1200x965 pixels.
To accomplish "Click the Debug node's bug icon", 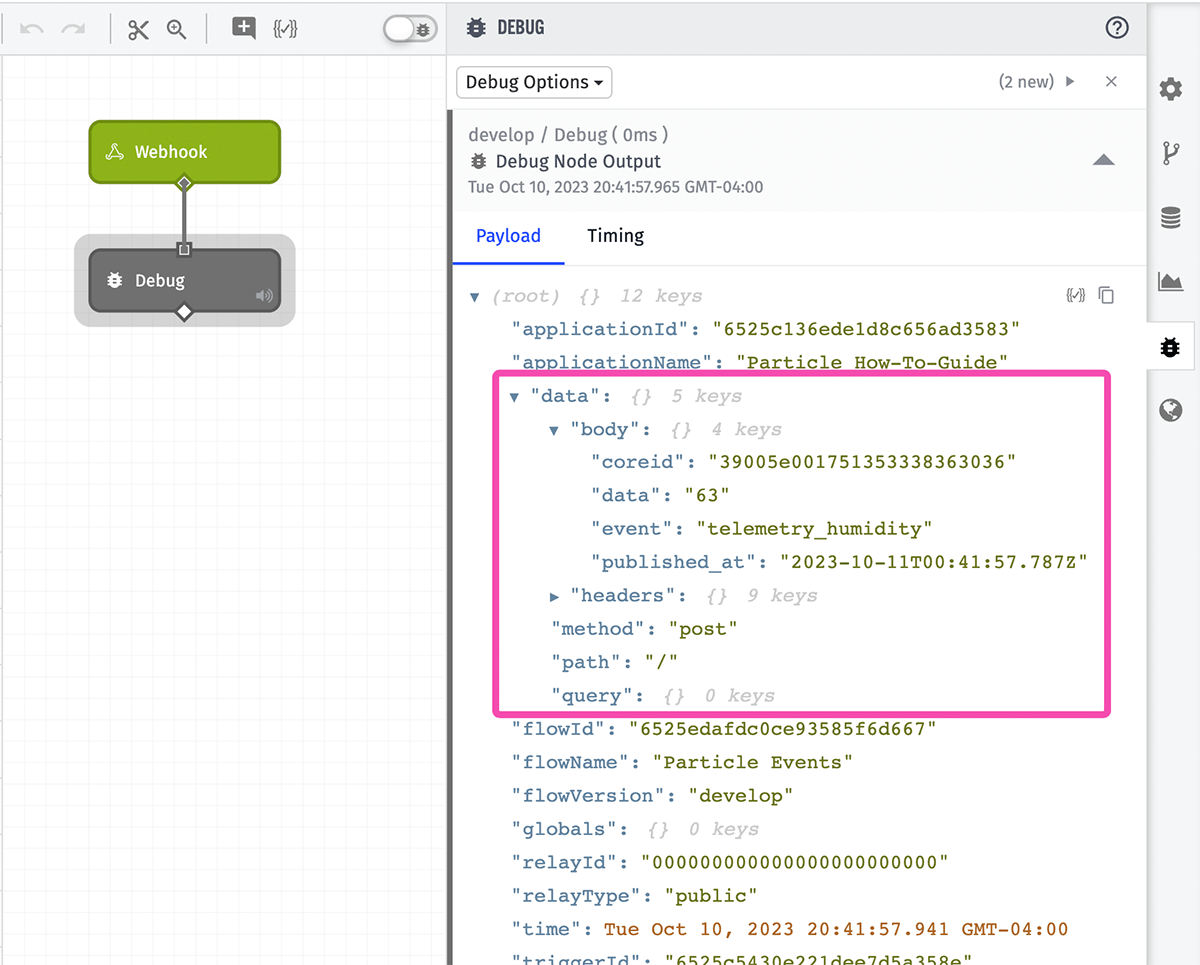I will point(115,281).
